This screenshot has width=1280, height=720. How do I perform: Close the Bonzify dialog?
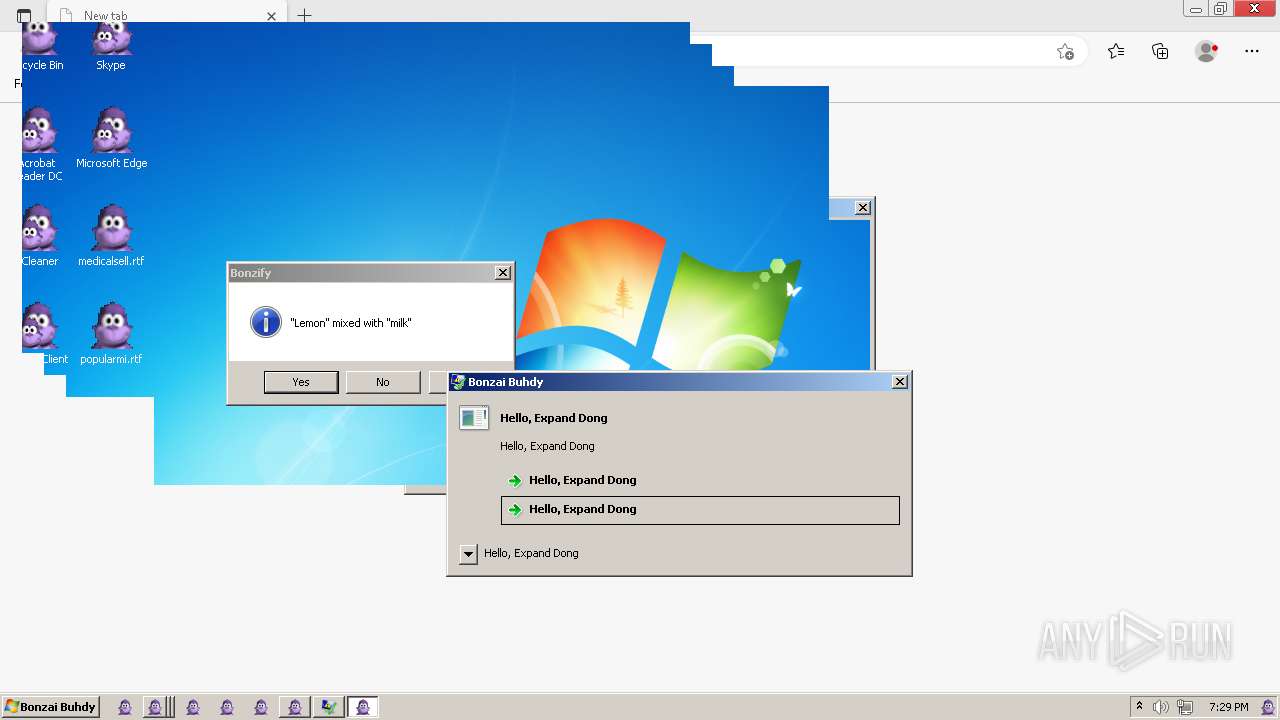point(503,273)
